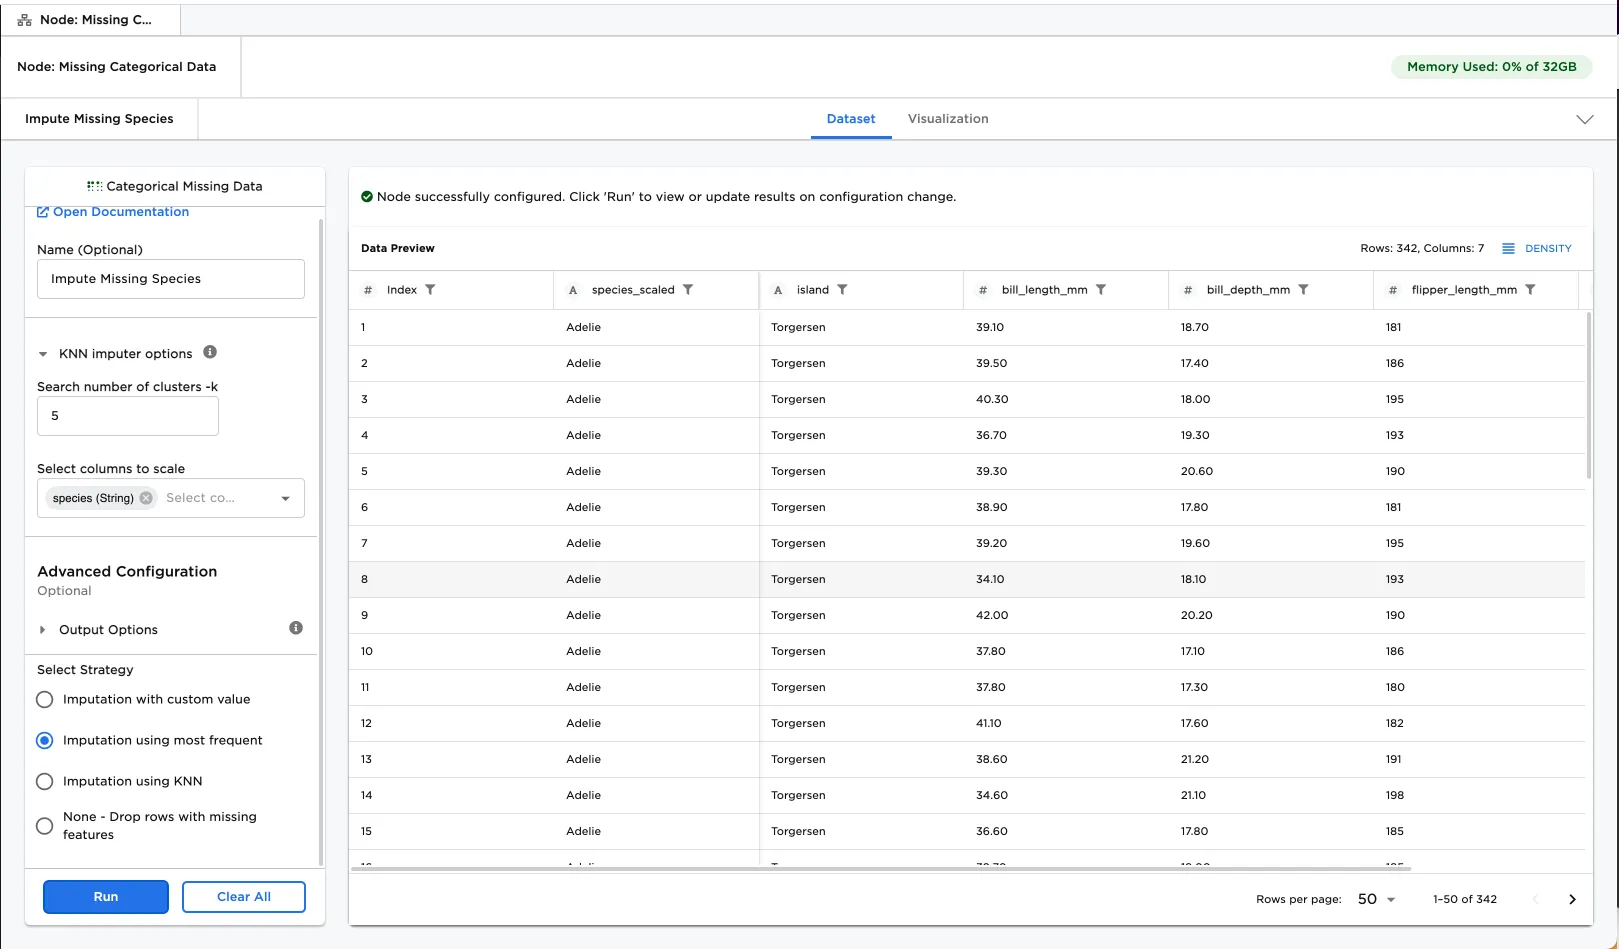1619x949 pixels.
Task: Open the Rows per page dropdown
Action: (1376, 900)
